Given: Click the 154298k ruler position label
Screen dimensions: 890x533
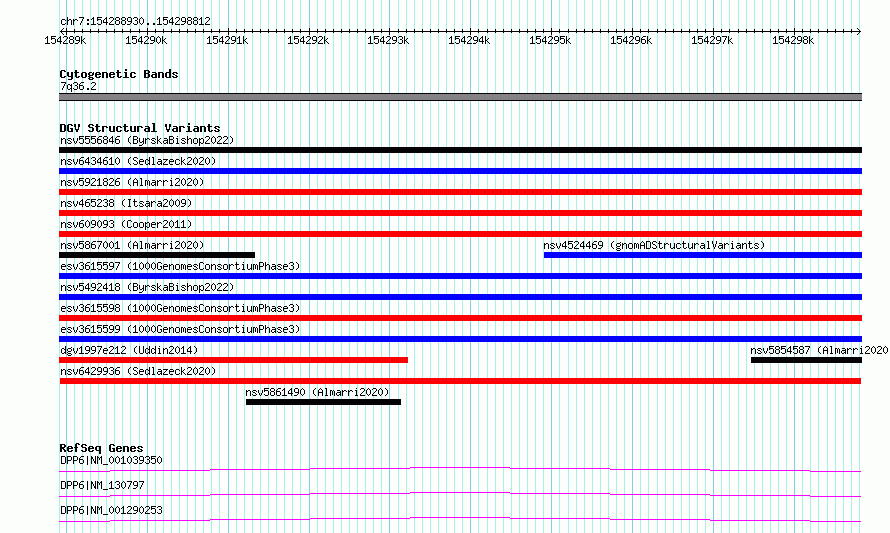Looking at the screenshot, I should pos(793,40).
